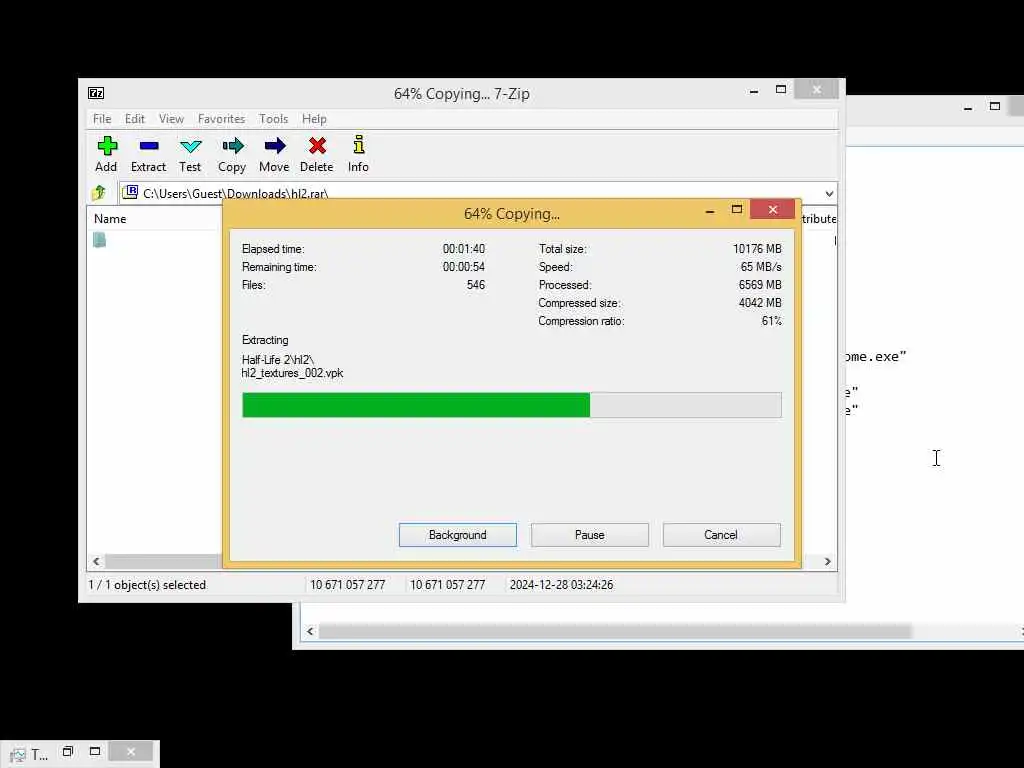This screenshot has height=768, width=1024.
Task: Maximize the copying progress dialog
Action: [x=737, y=210]
